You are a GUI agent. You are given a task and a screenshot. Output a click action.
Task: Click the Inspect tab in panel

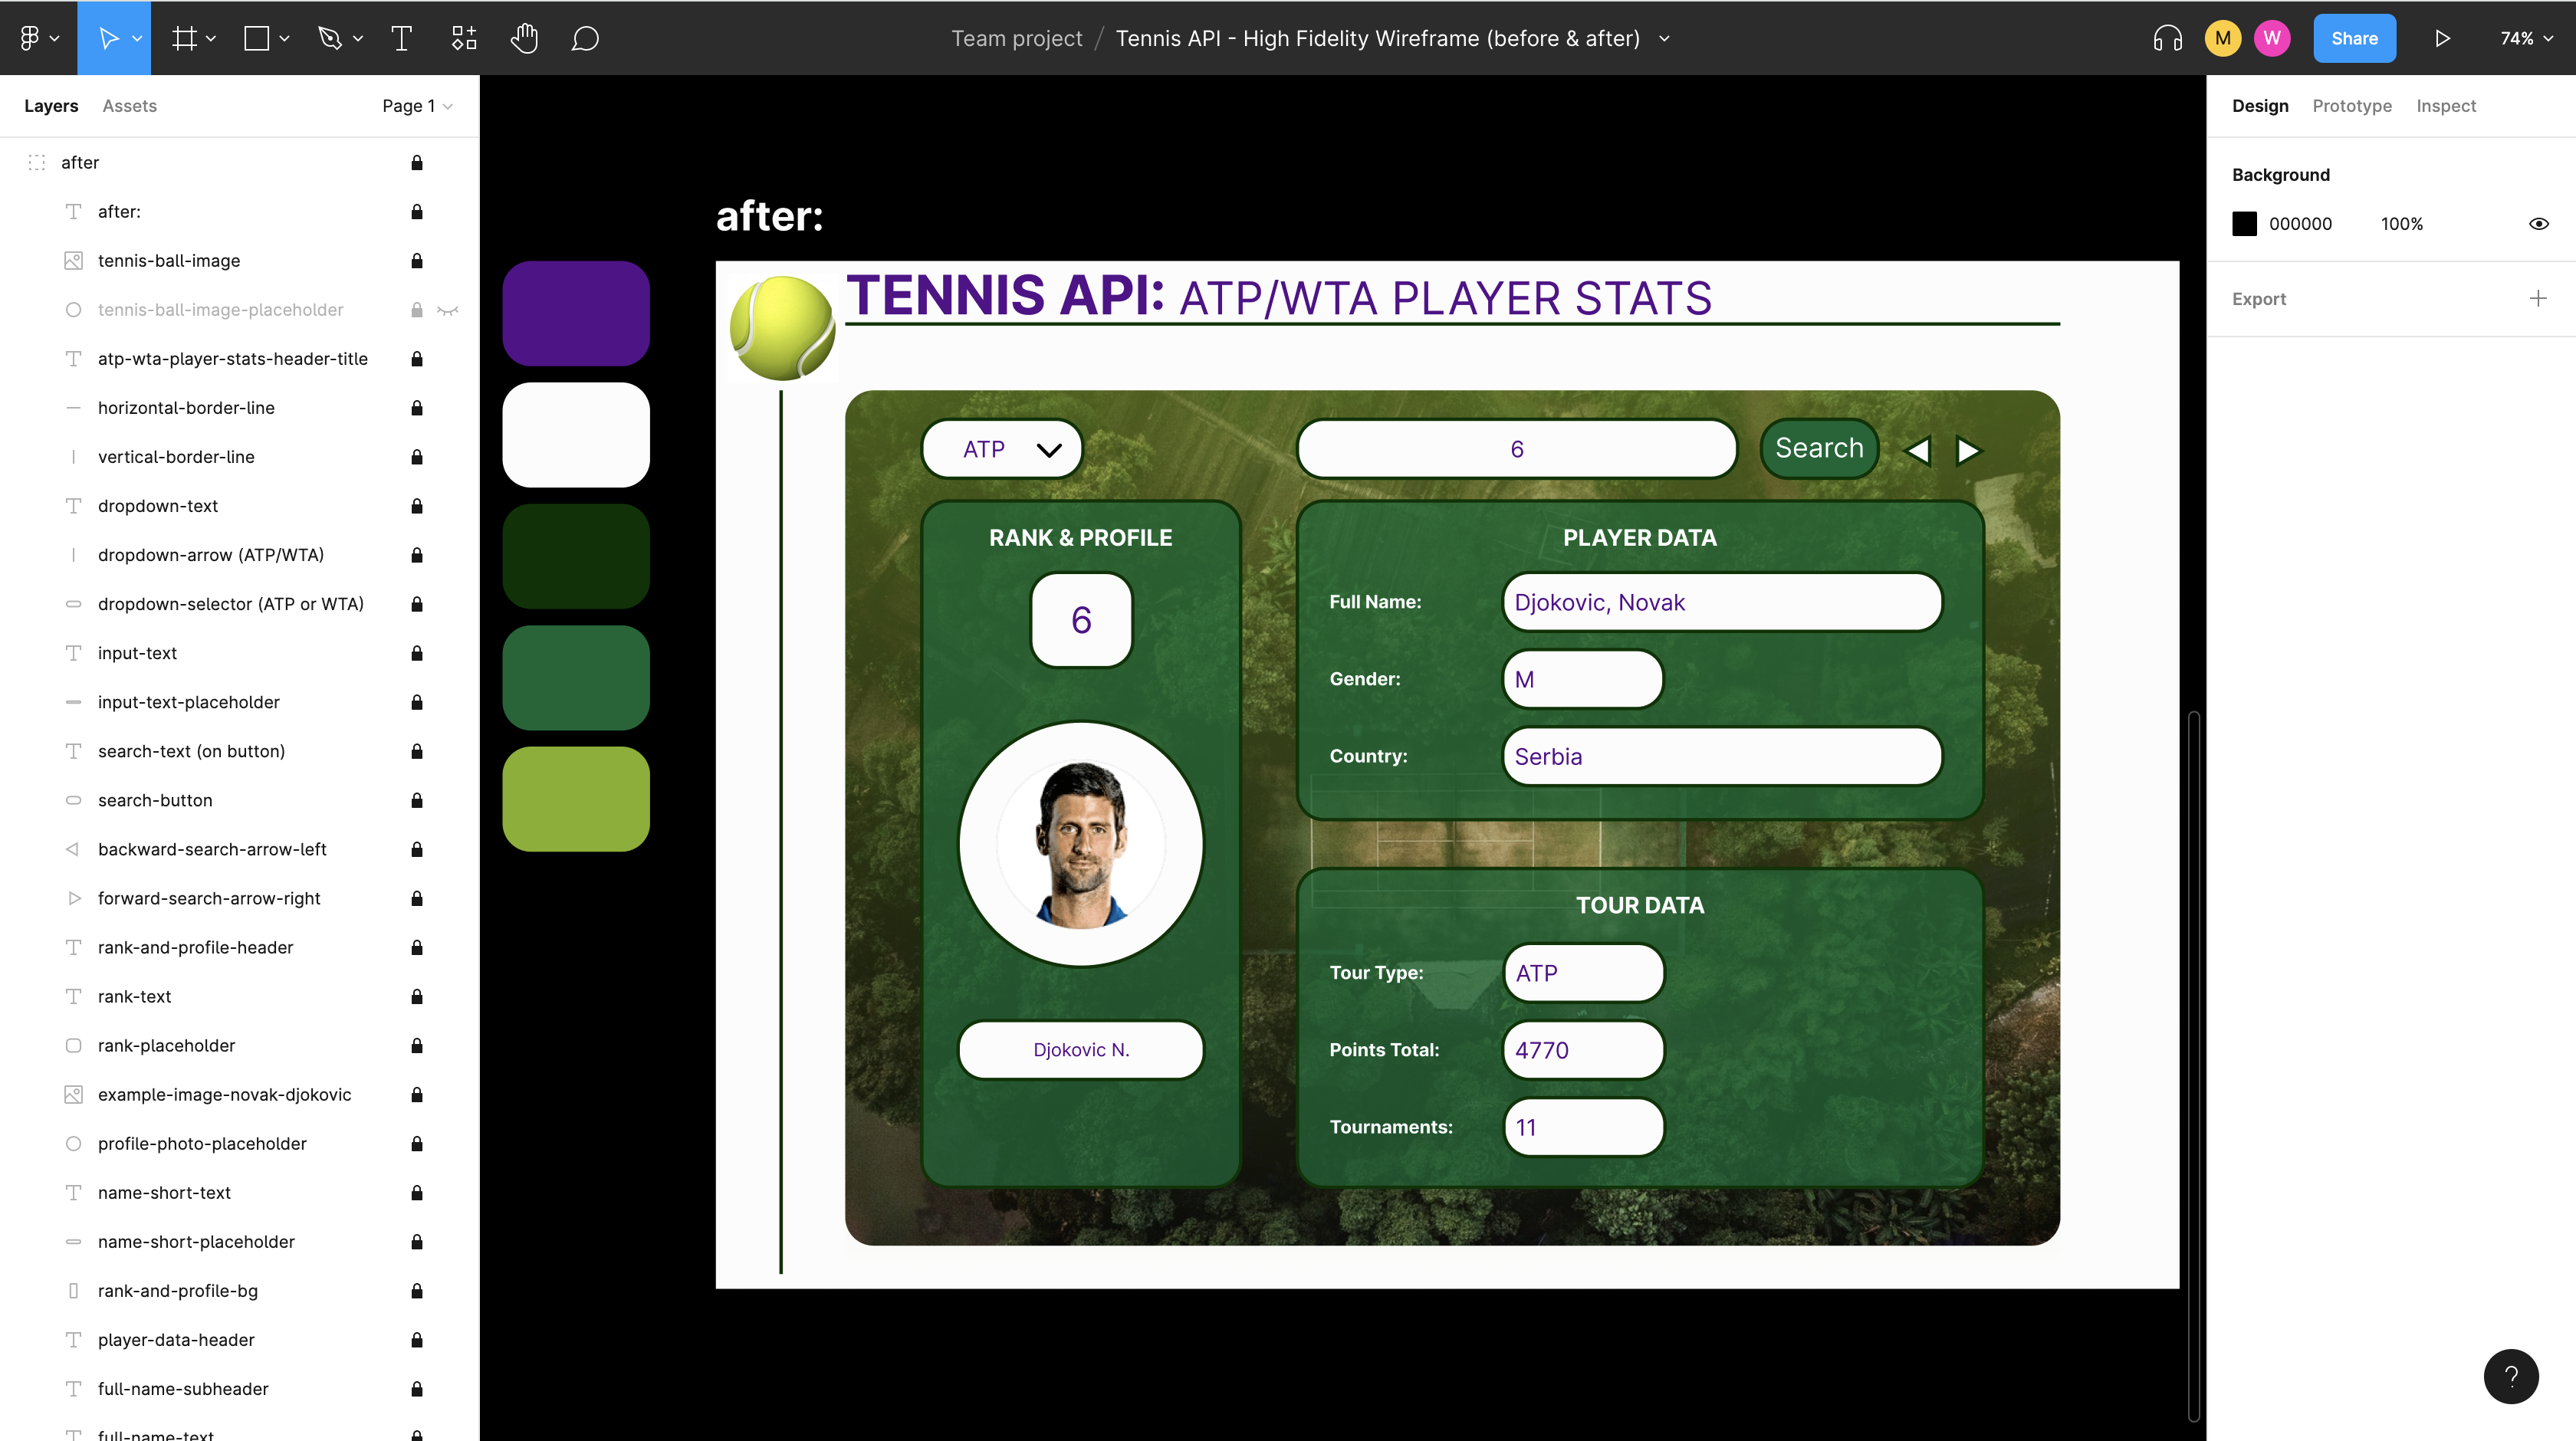(2447, 106)
